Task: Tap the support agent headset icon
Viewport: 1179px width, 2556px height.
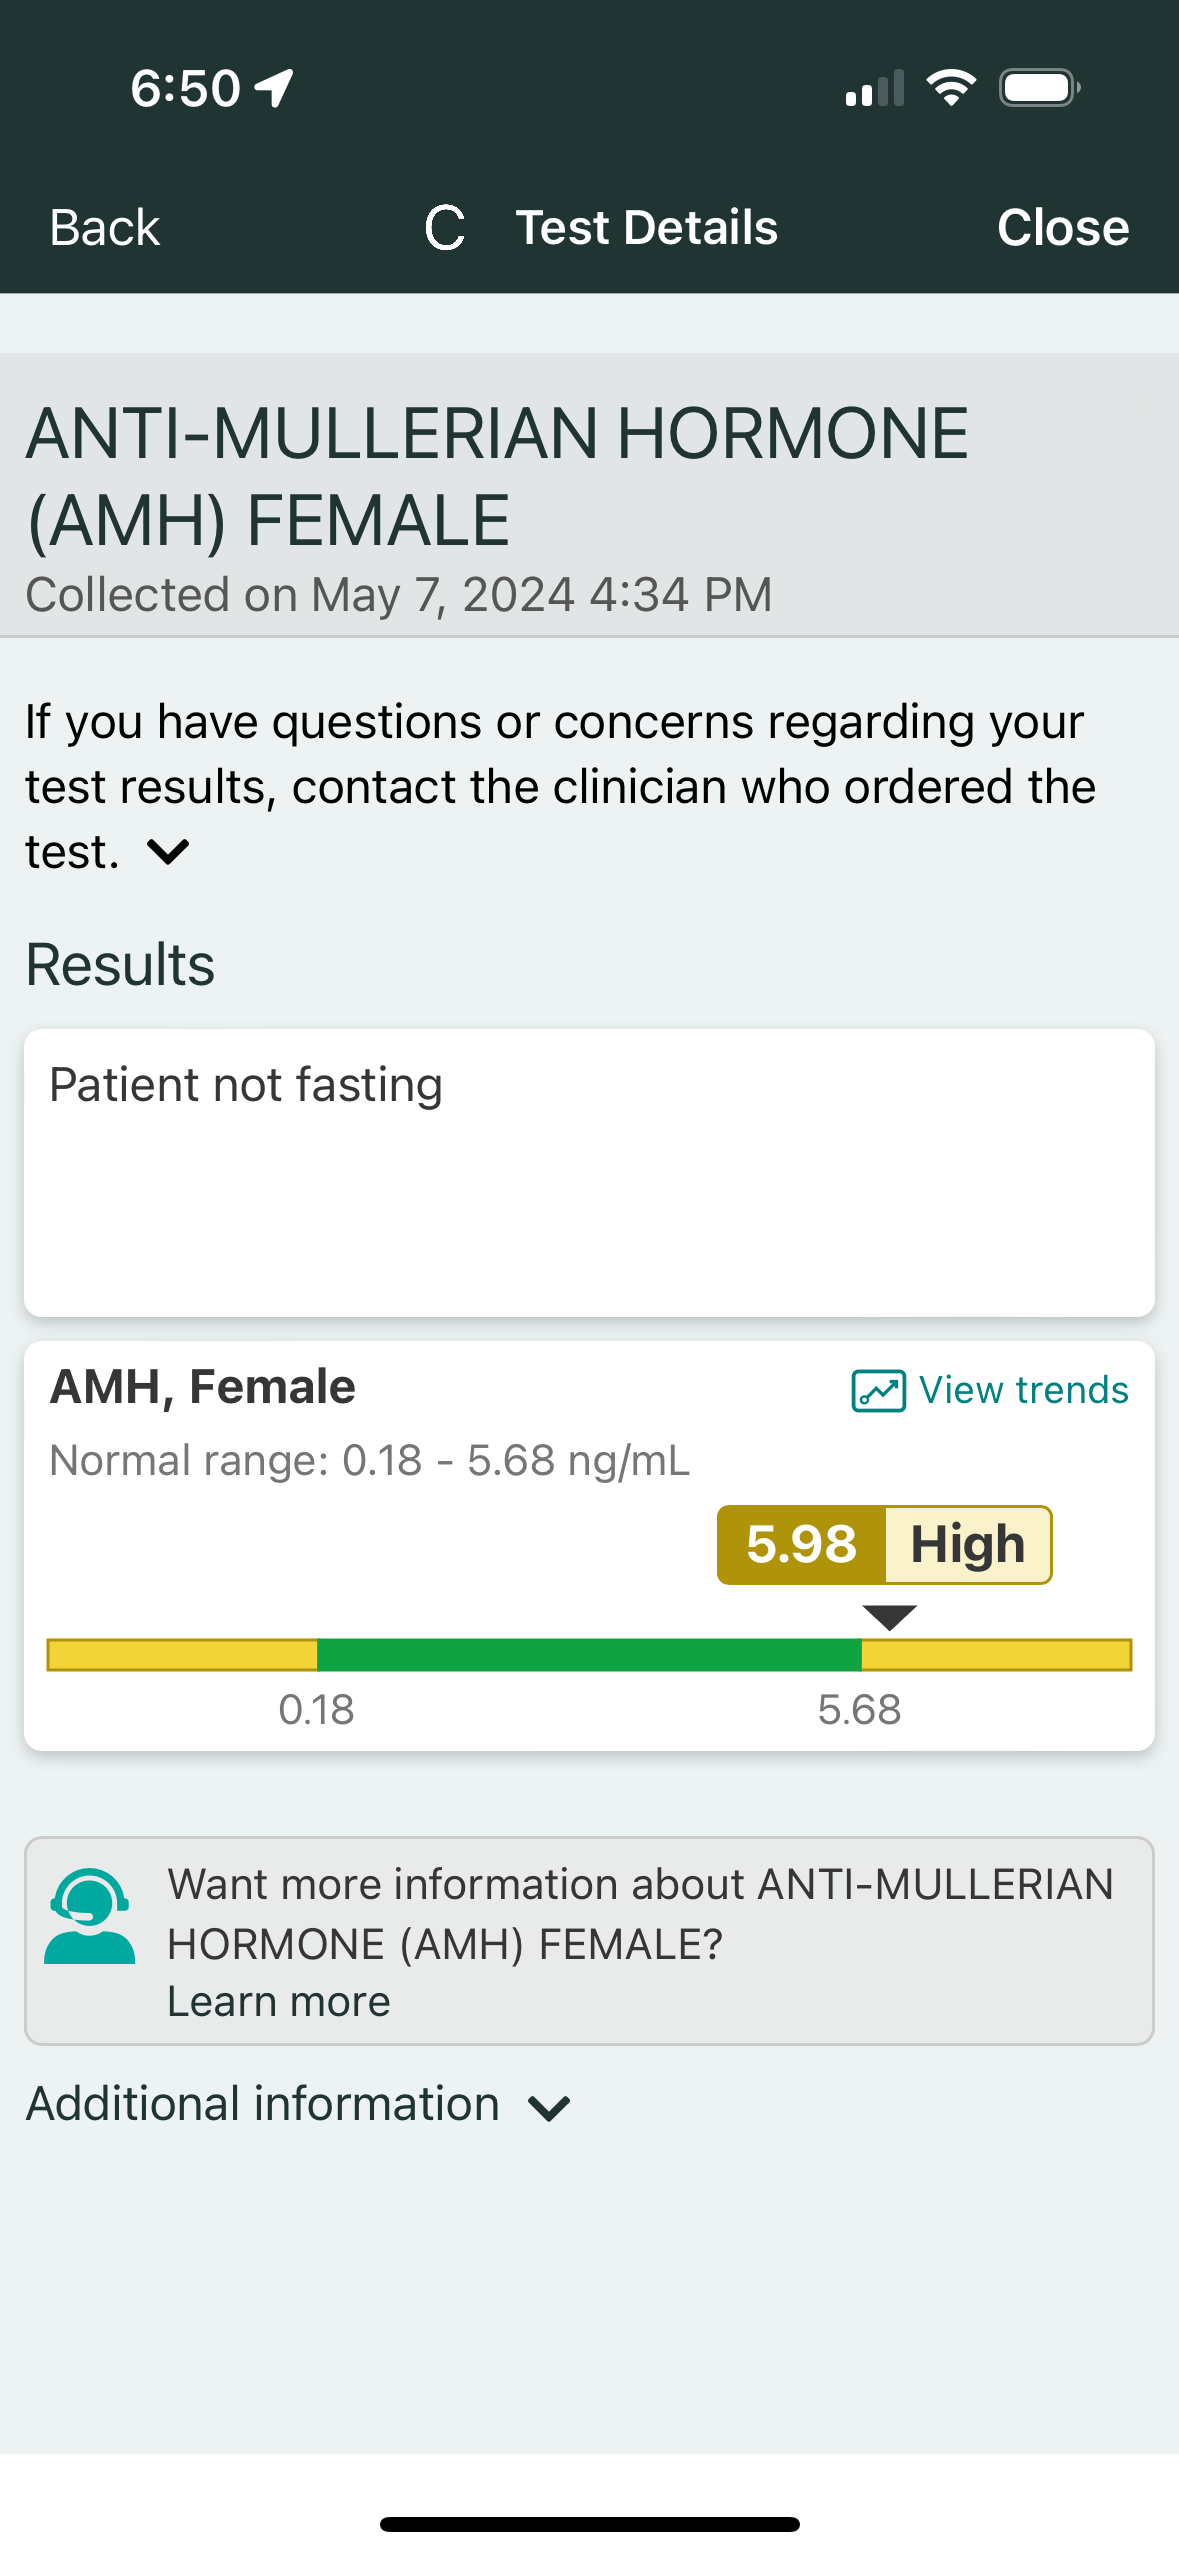Action: (x=90, y=1916)
